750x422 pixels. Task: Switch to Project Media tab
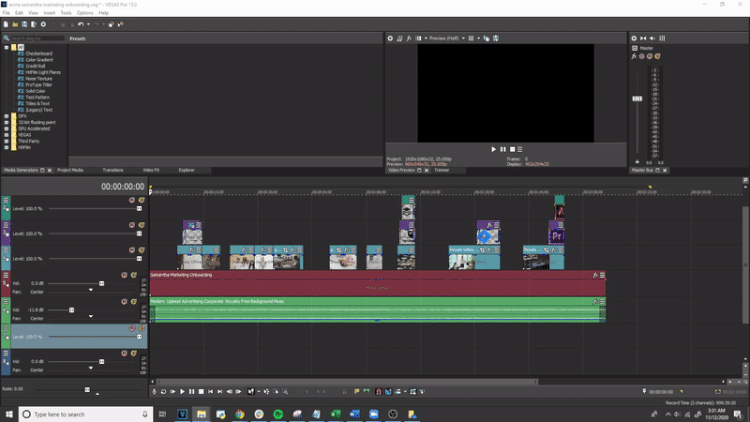coord(70,170)
